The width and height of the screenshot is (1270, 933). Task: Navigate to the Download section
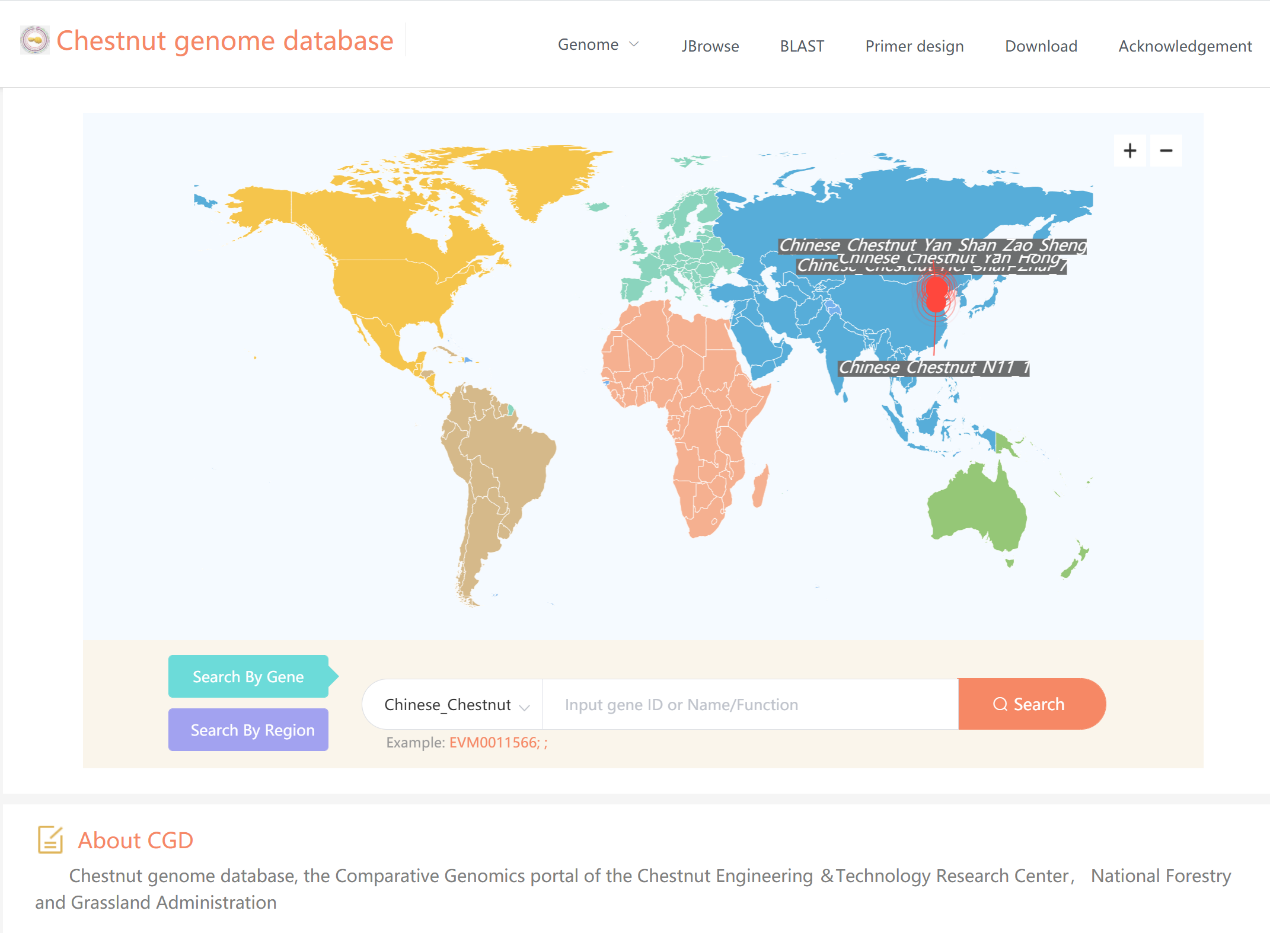[x=1041, y=46]
